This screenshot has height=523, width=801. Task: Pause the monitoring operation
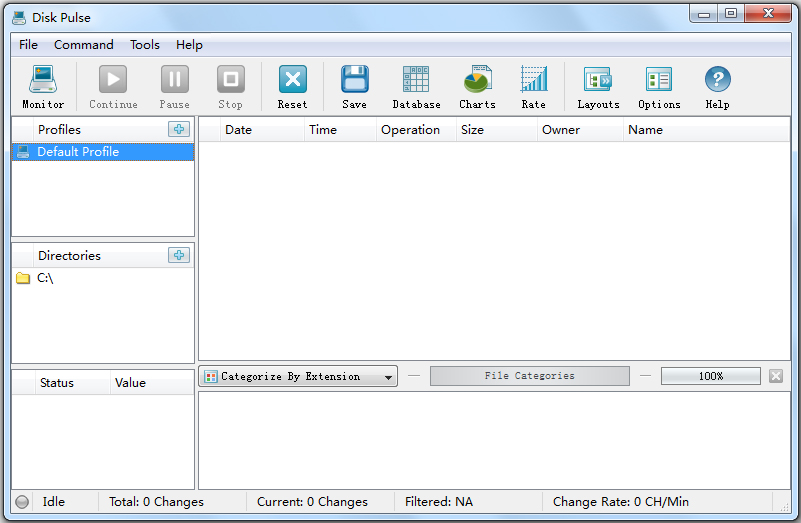(x=174, y=87)
